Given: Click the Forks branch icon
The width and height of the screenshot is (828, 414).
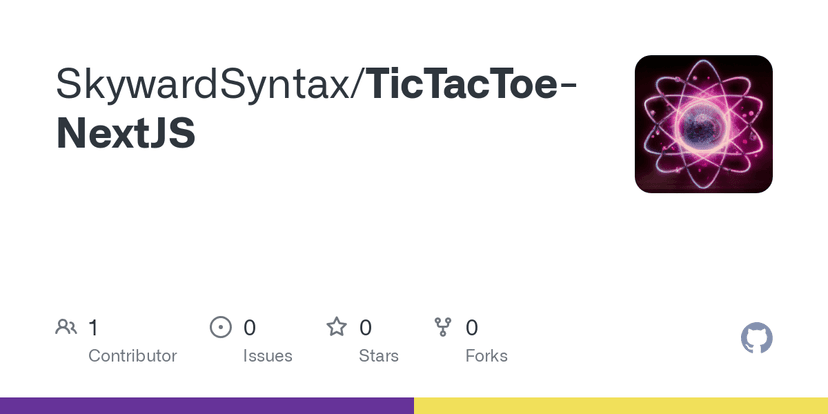Looking at the screenshot, I should pos(443,327).
